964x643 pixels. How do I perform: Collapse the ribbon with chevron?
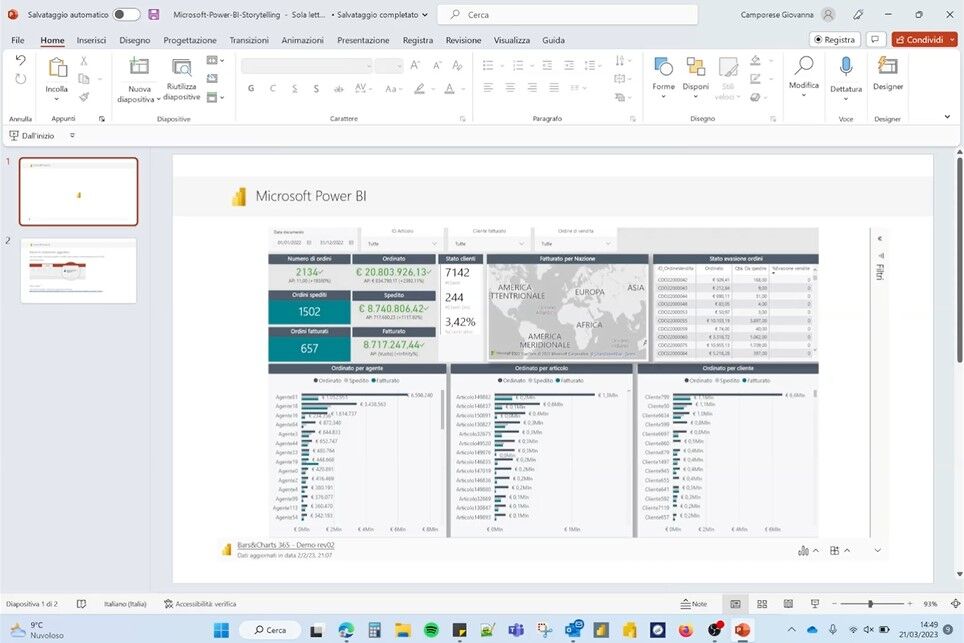(947, 117)
